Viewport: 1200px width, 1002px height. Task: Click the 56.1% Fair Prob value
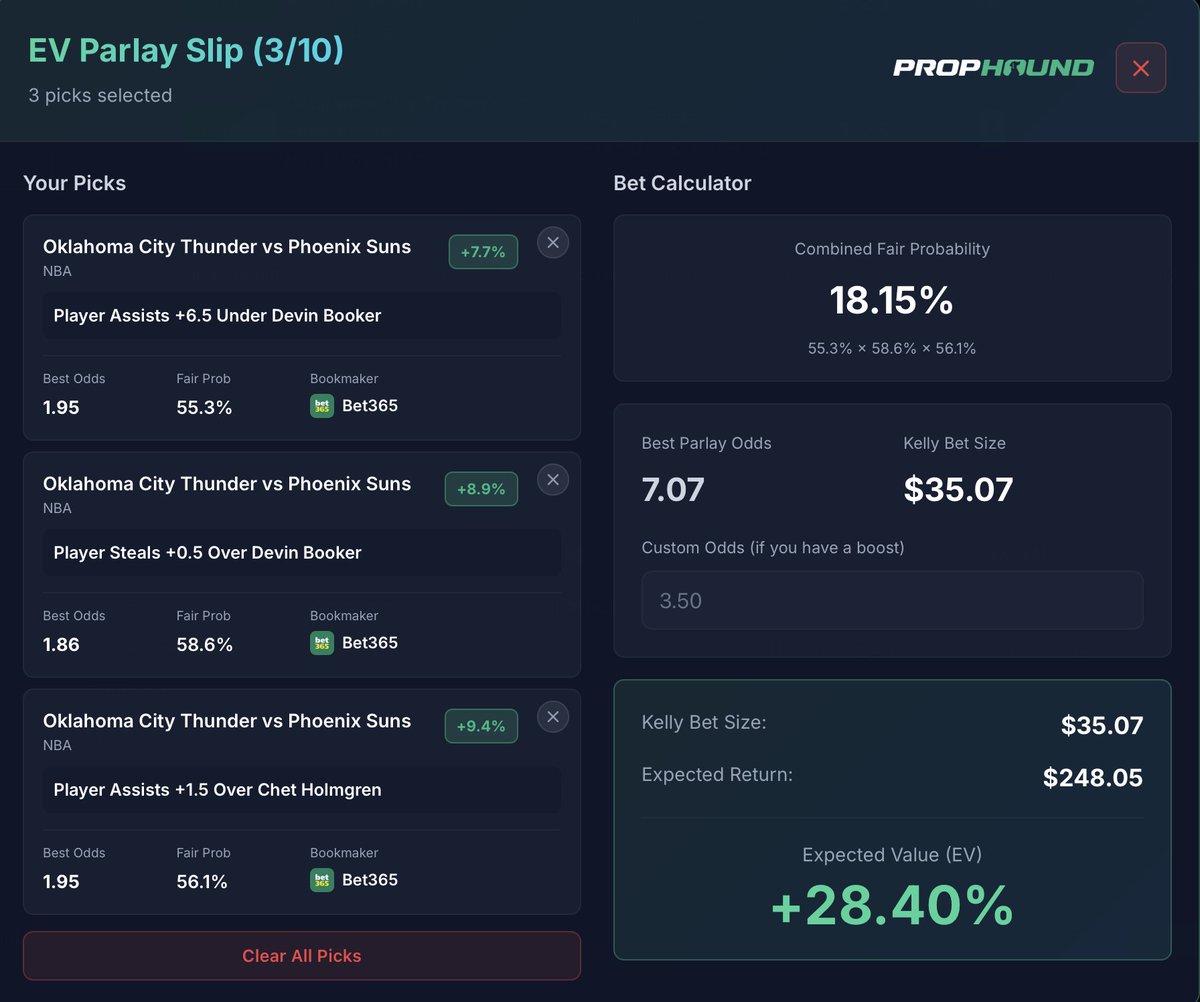pyautogui.click(x=202, y=882)
